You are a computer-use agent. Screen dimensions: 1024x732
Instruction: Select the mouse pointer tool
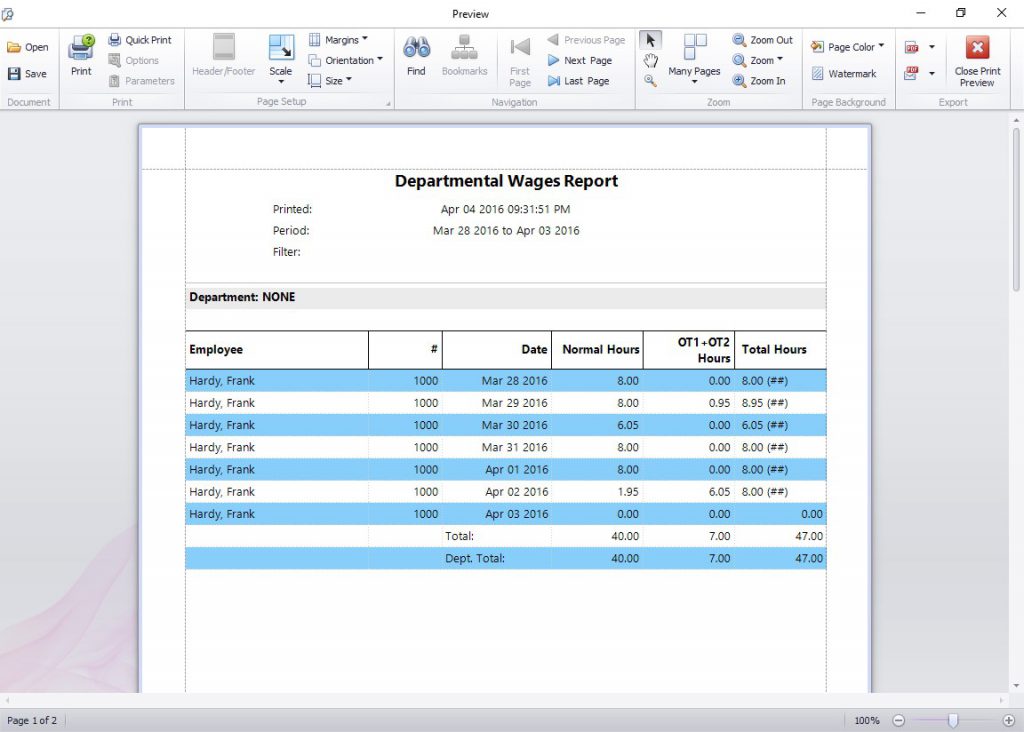click(x=650, y=40)
